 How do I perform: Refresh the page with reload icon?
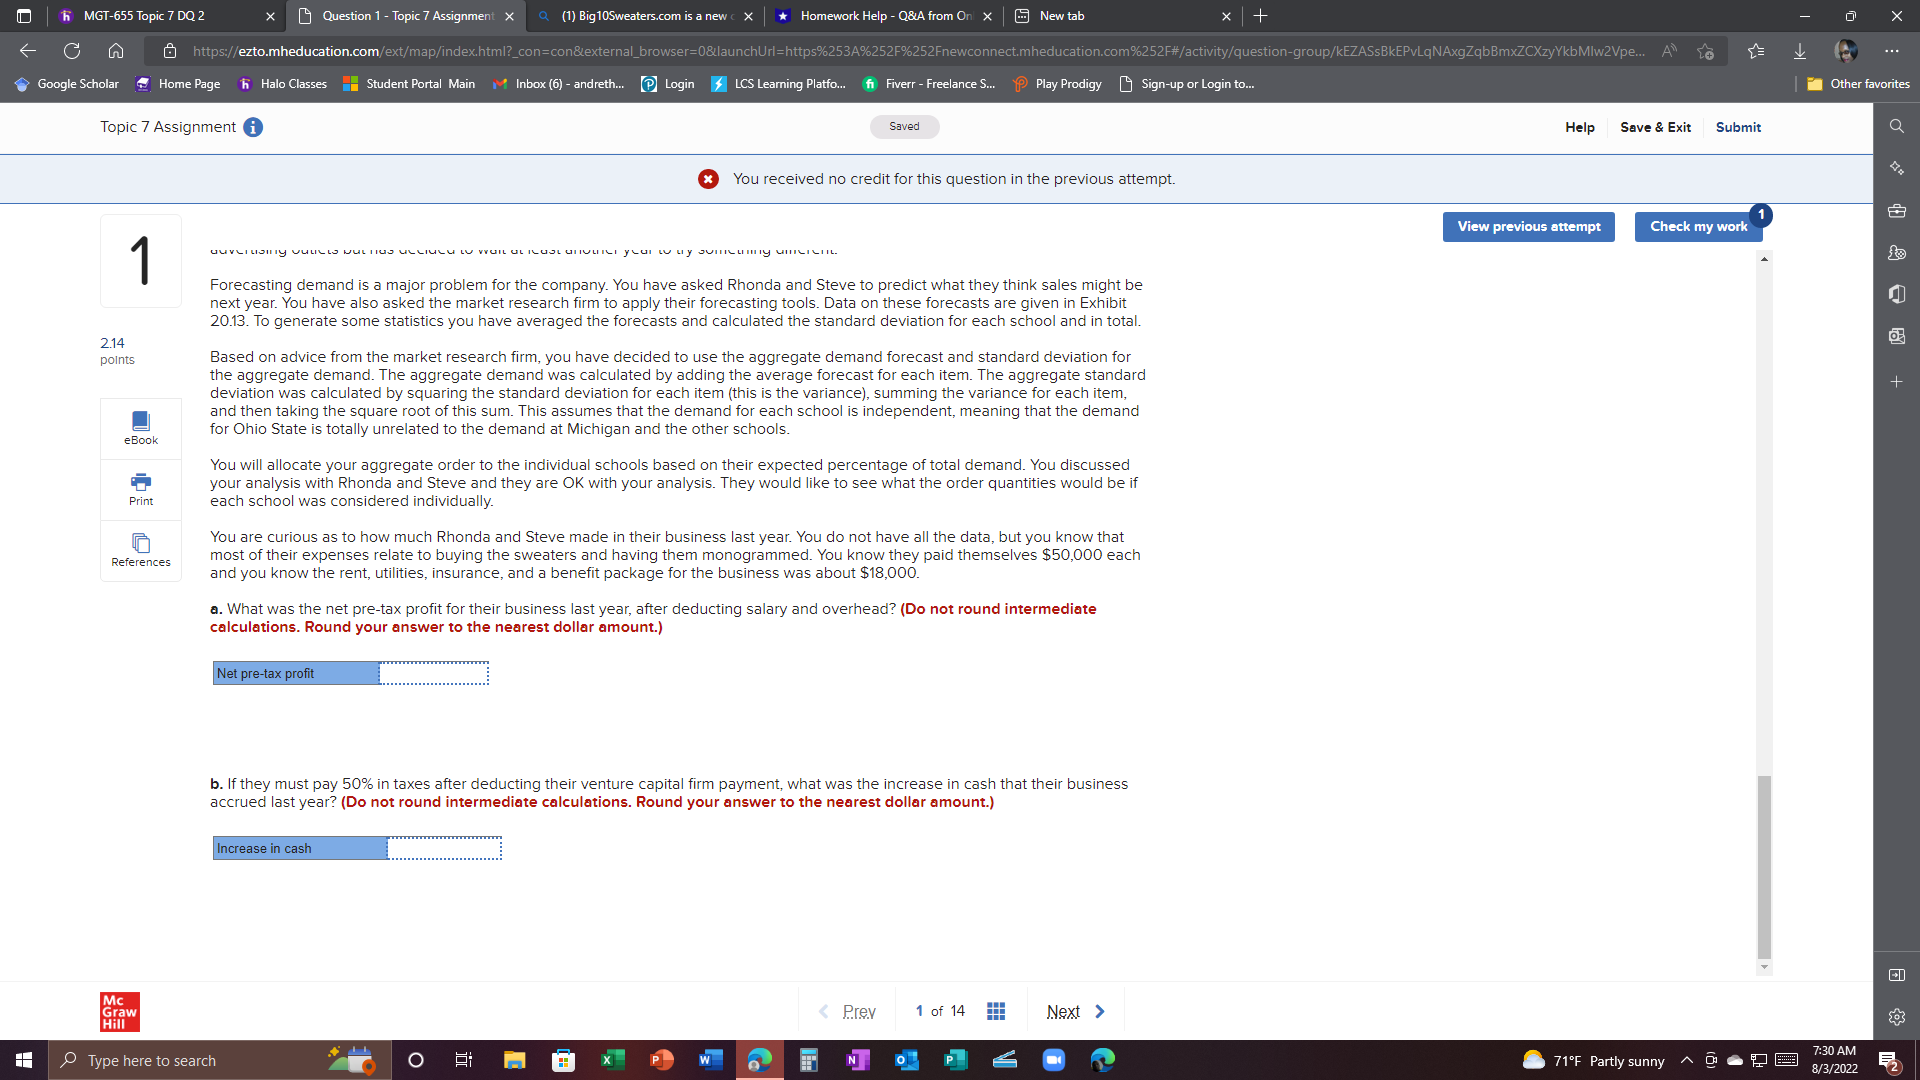point(72,51)
